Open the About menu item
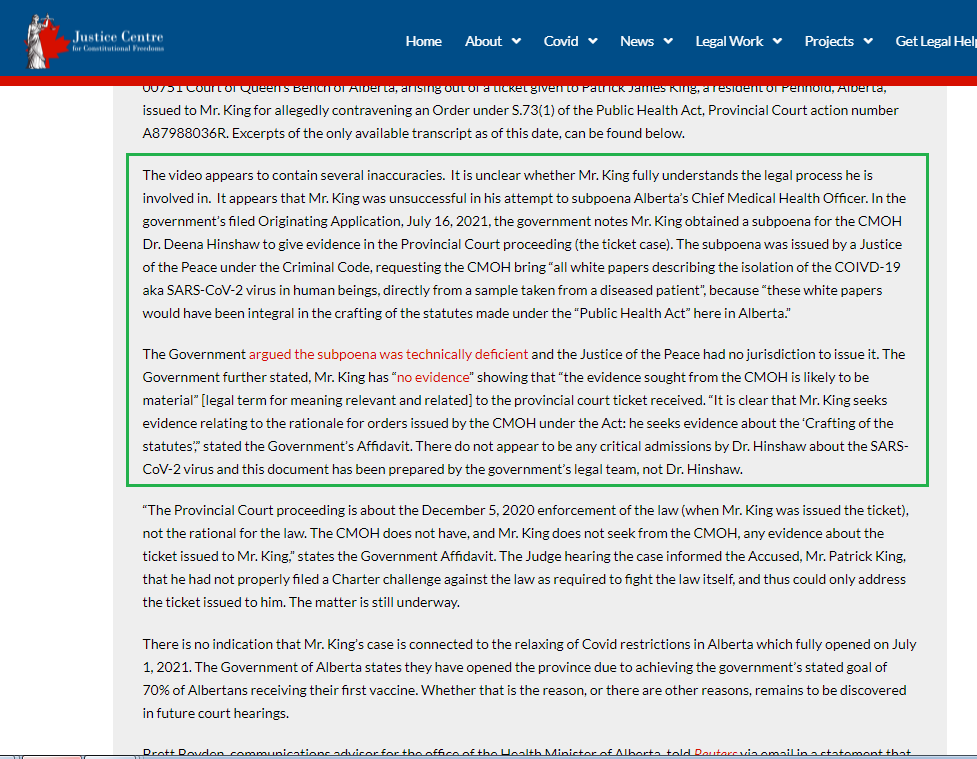Screen dimensions: 977x759 pos(483,41)
